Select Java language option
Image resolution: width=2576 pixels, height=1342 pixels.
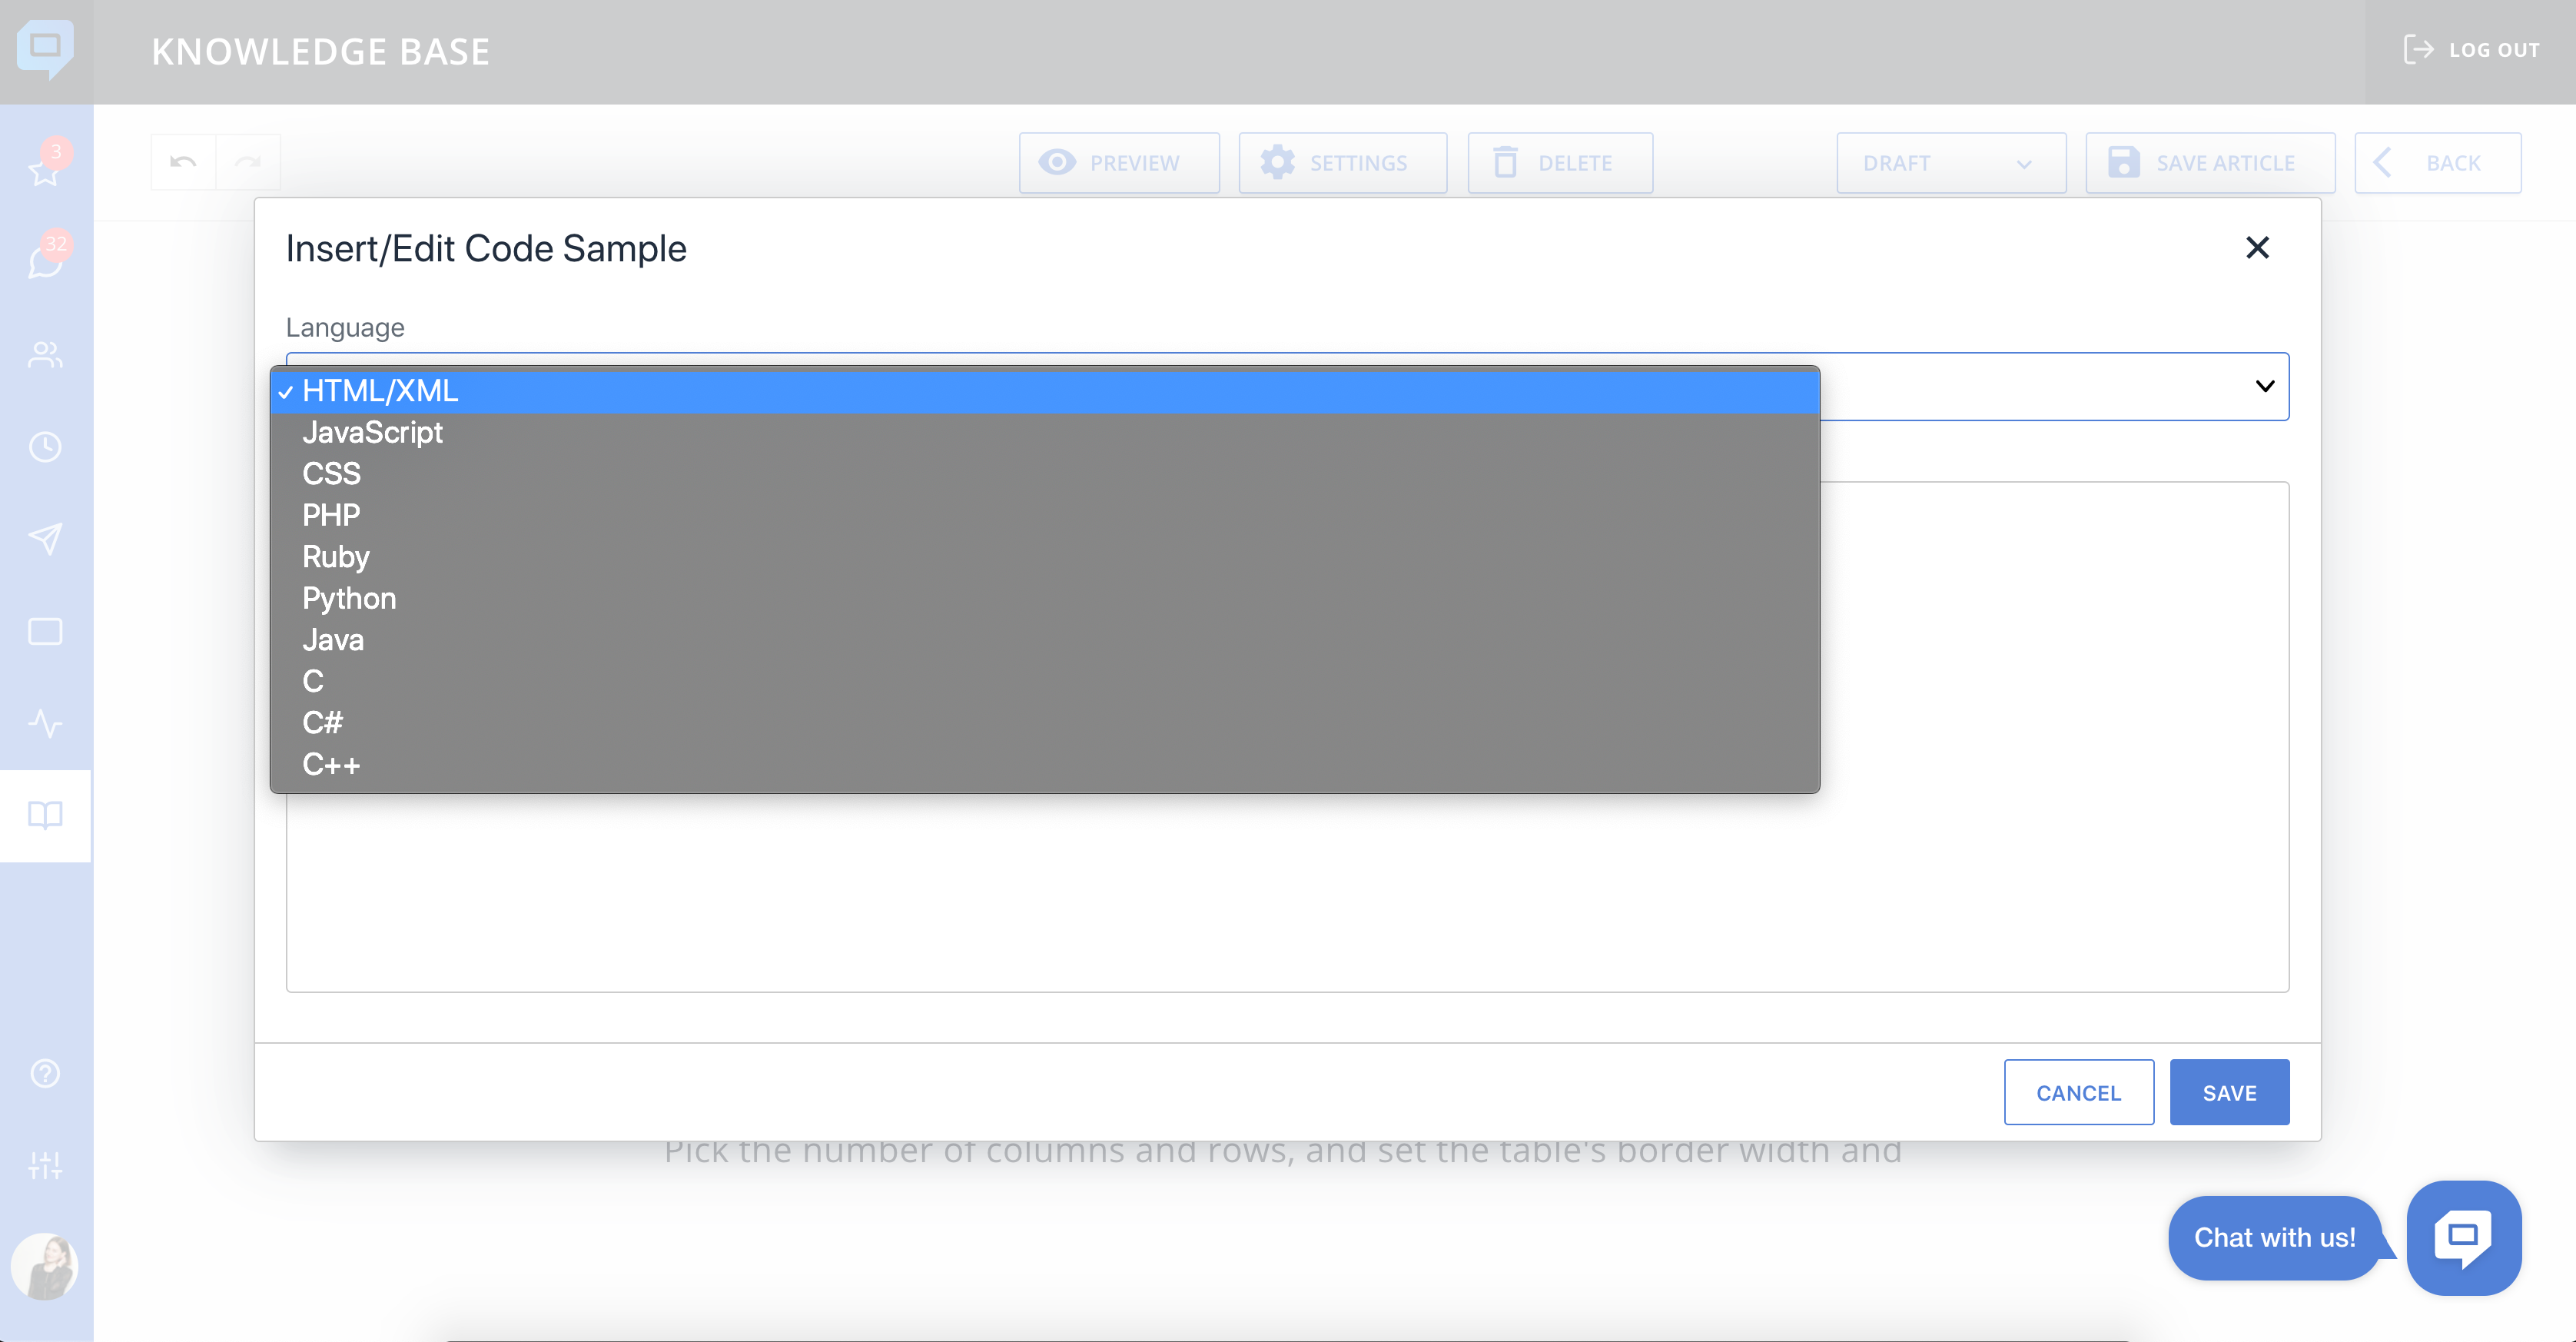tap(1044, 640)
